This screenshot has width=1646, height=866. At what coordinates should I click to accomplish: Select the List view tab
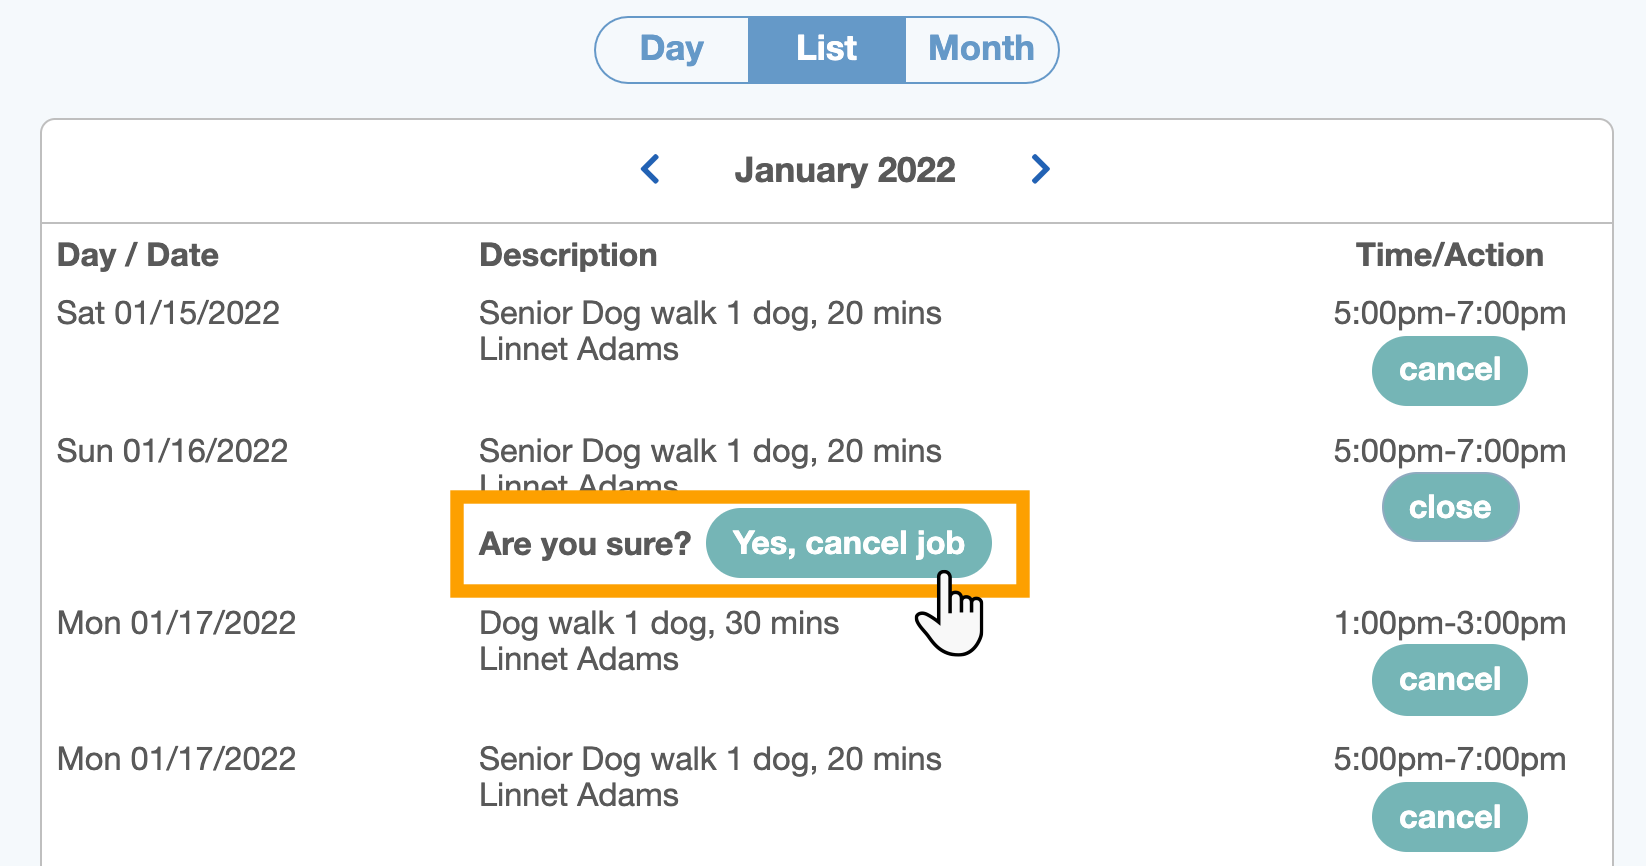826,49
